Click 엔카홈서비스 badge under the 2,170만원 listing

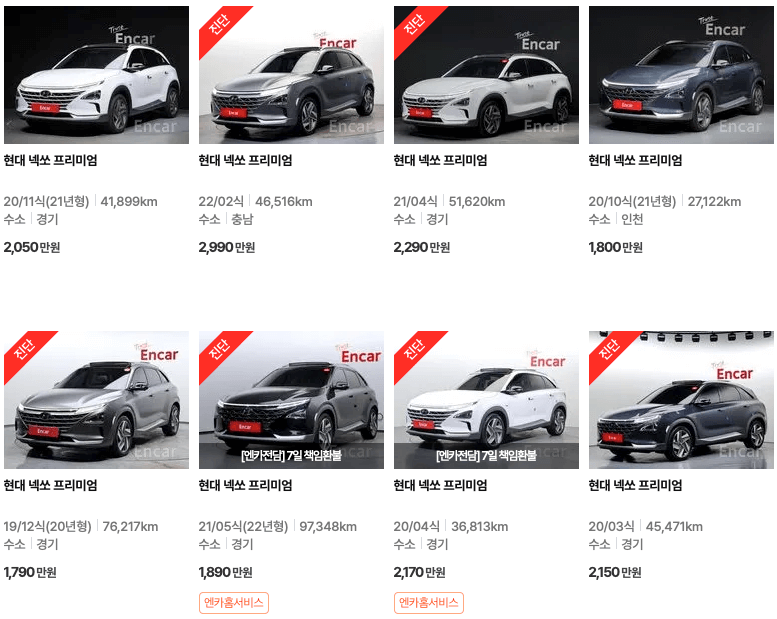click(429, 603)
